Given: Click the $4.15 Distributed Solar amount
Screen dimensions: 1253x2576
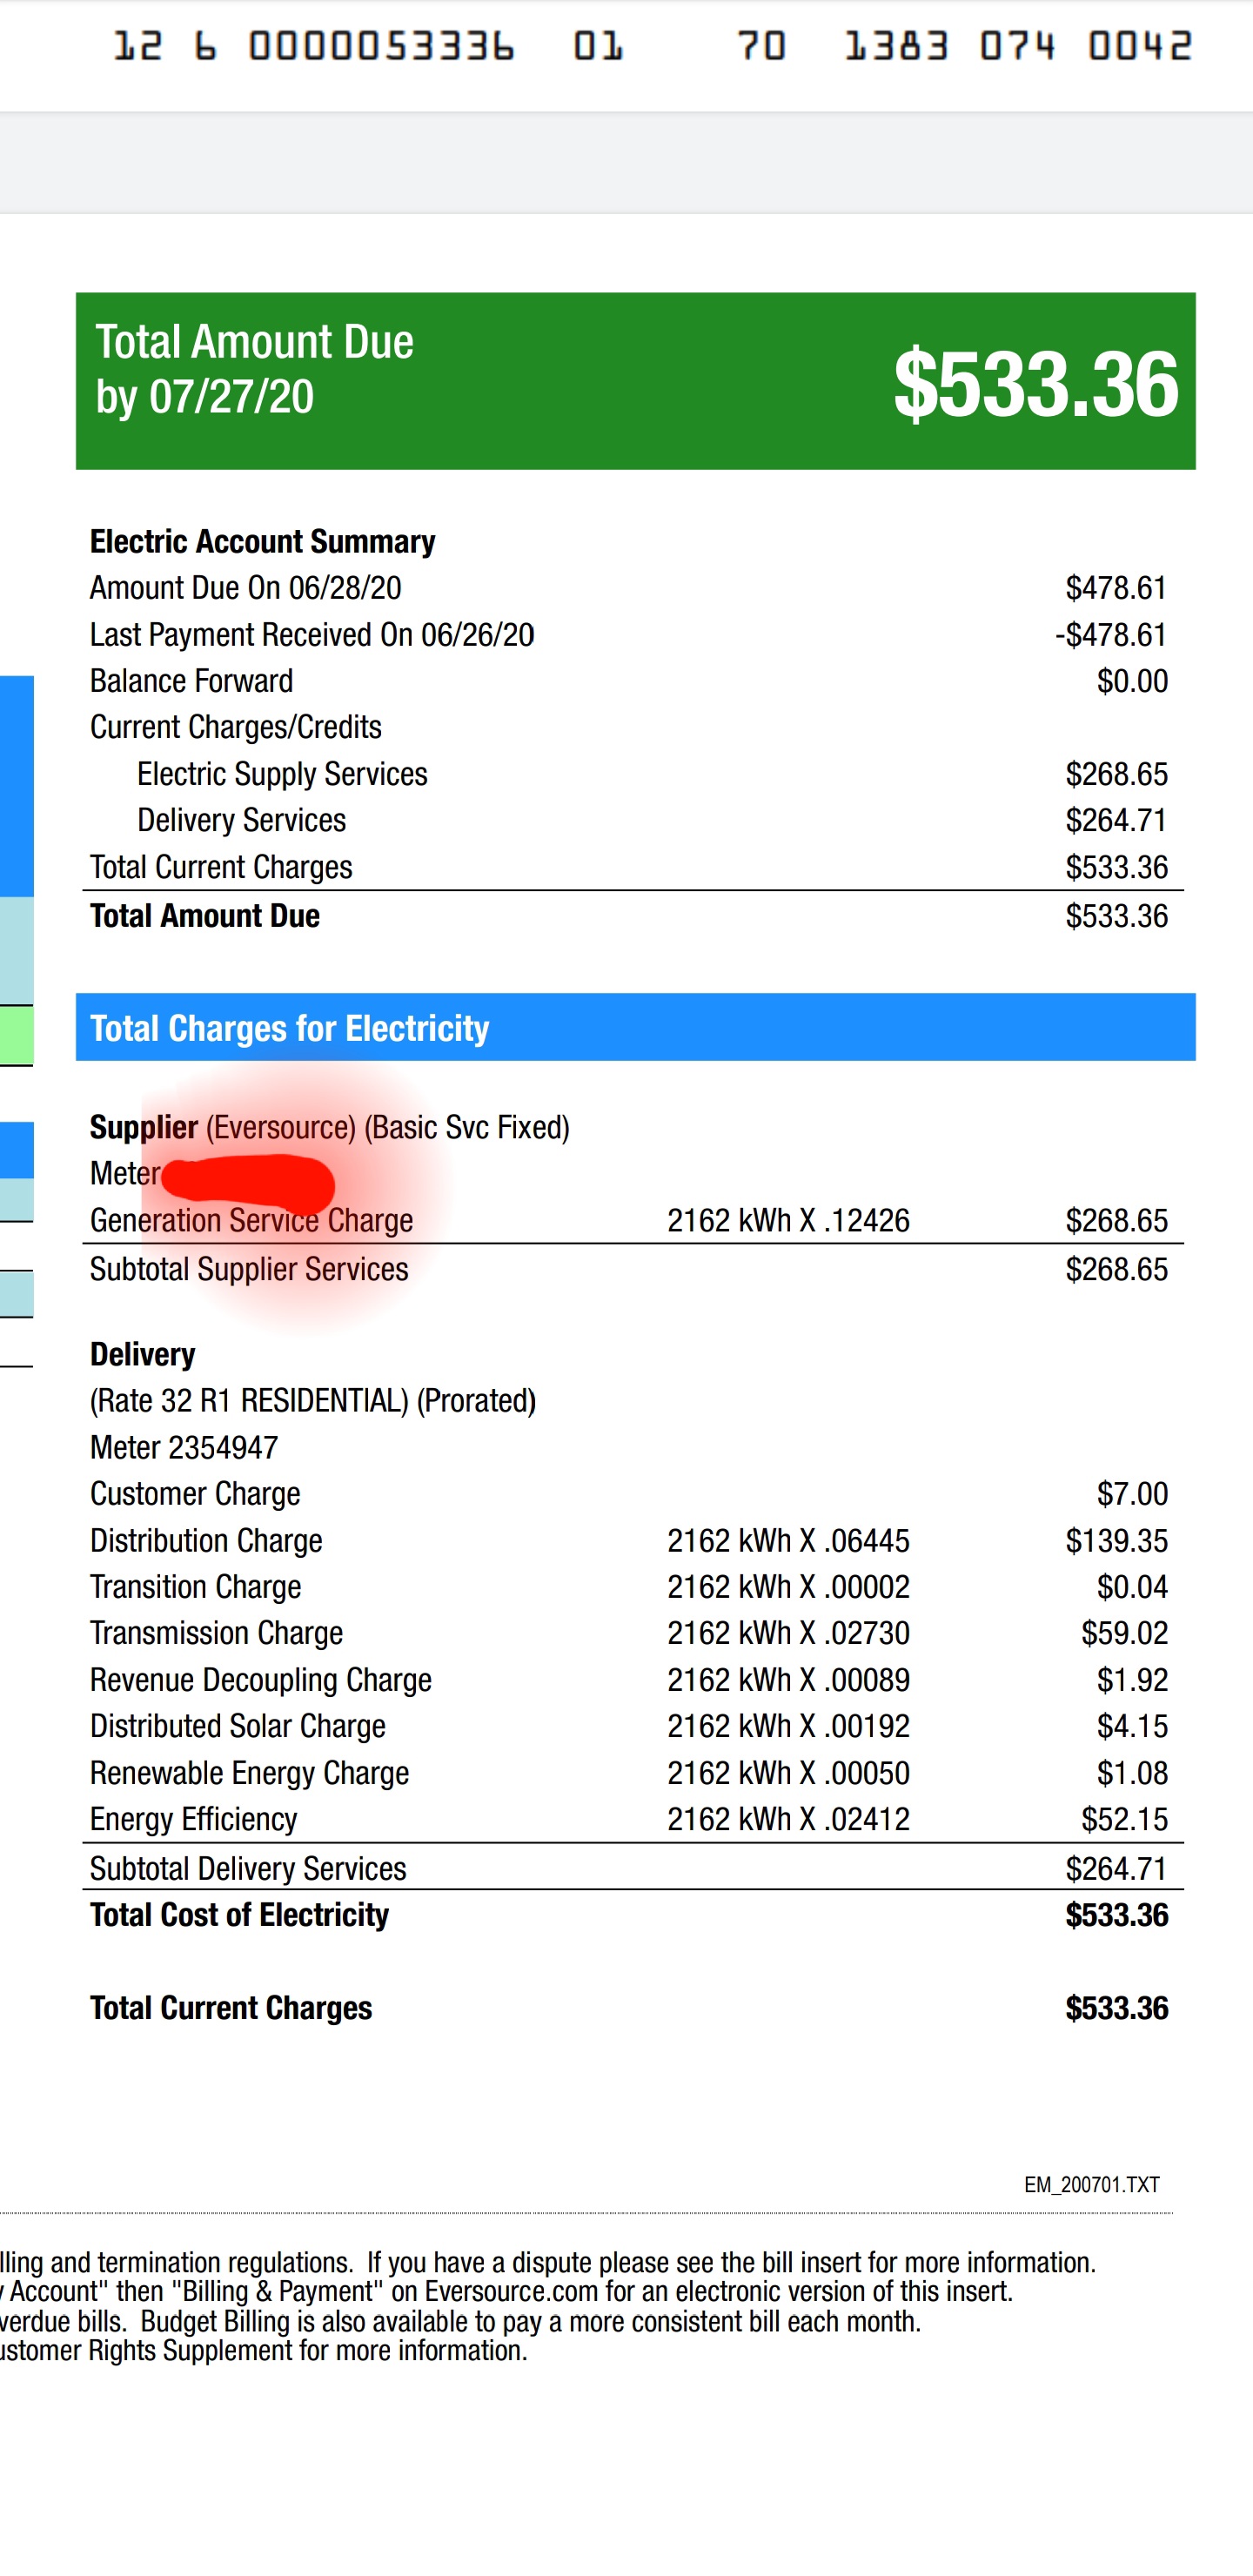Looking at the screenshot, I should click(x=1132, y=1726).
